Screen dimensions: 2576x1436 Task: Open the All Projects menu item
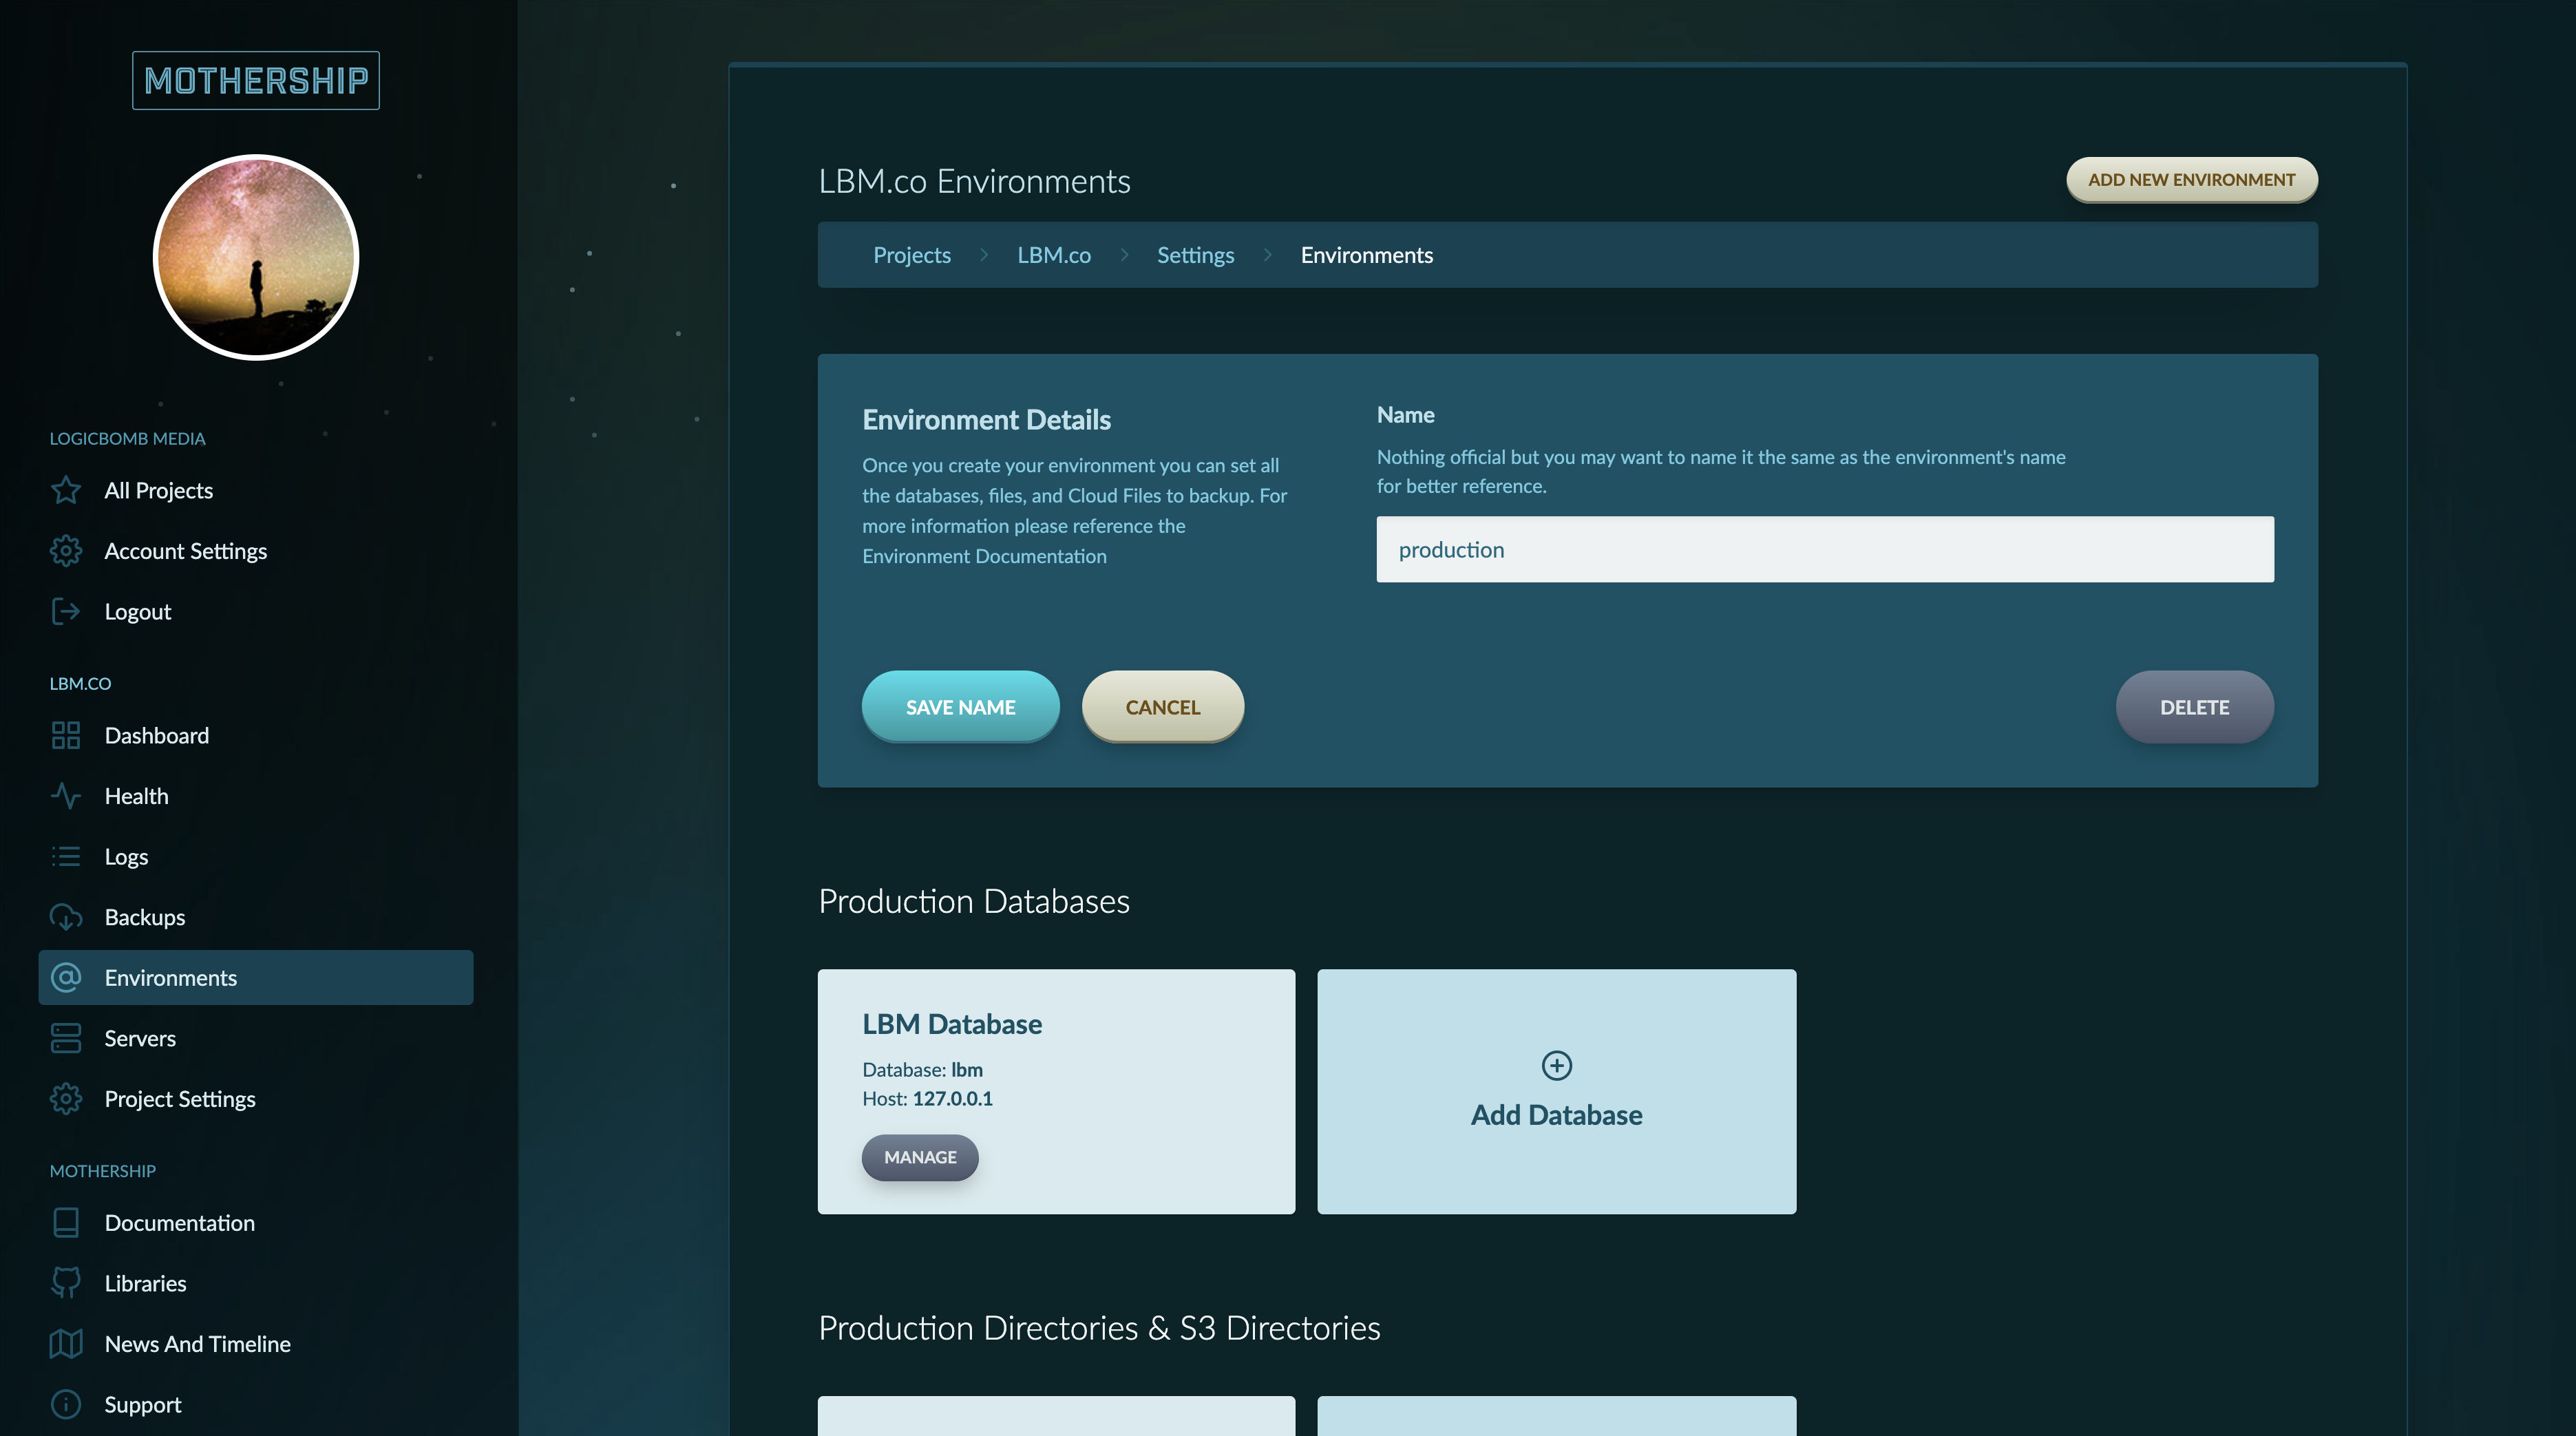[256, 490]
